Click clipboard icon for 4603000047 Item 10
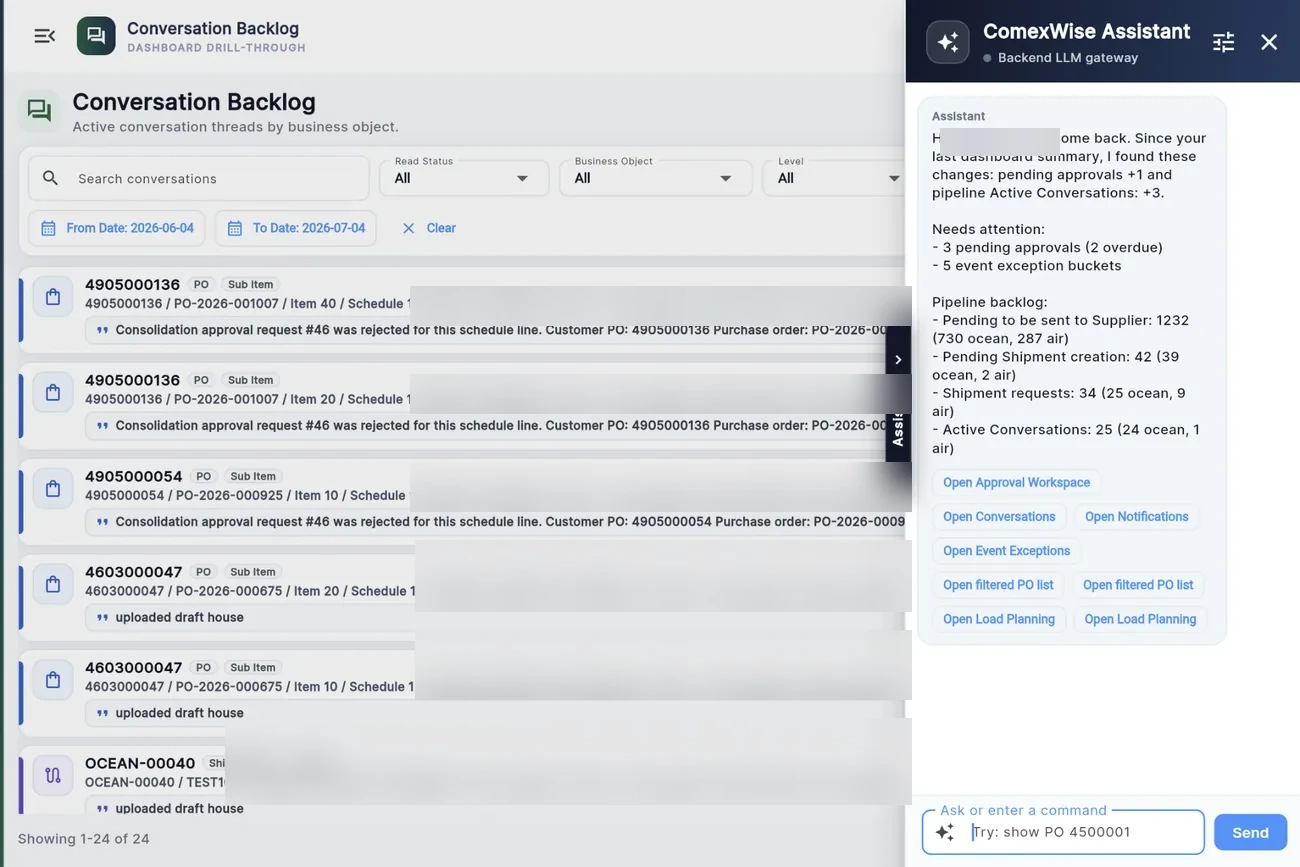The image size is (1300, 867). pyautogui.click(x=53, y=680)
